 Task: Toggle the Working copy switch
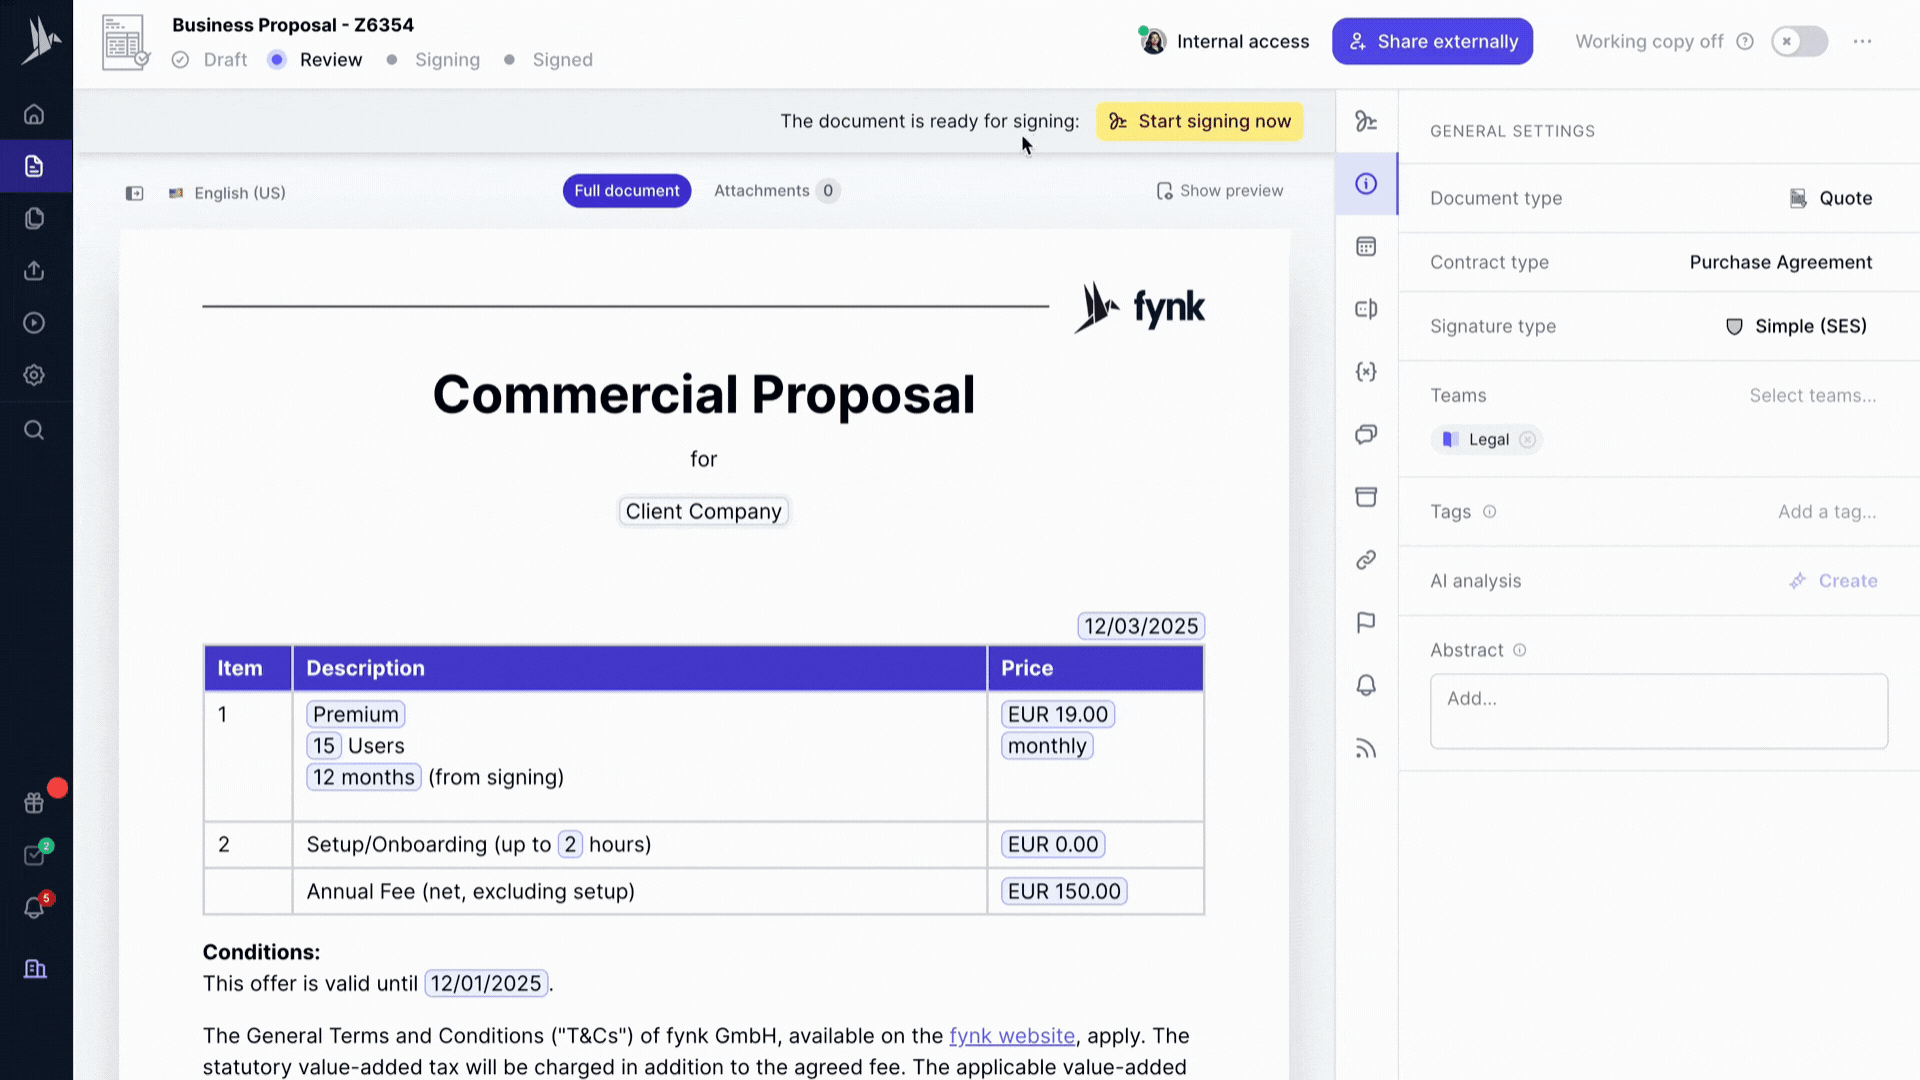pyautogui.click(x=1799, y=41)
